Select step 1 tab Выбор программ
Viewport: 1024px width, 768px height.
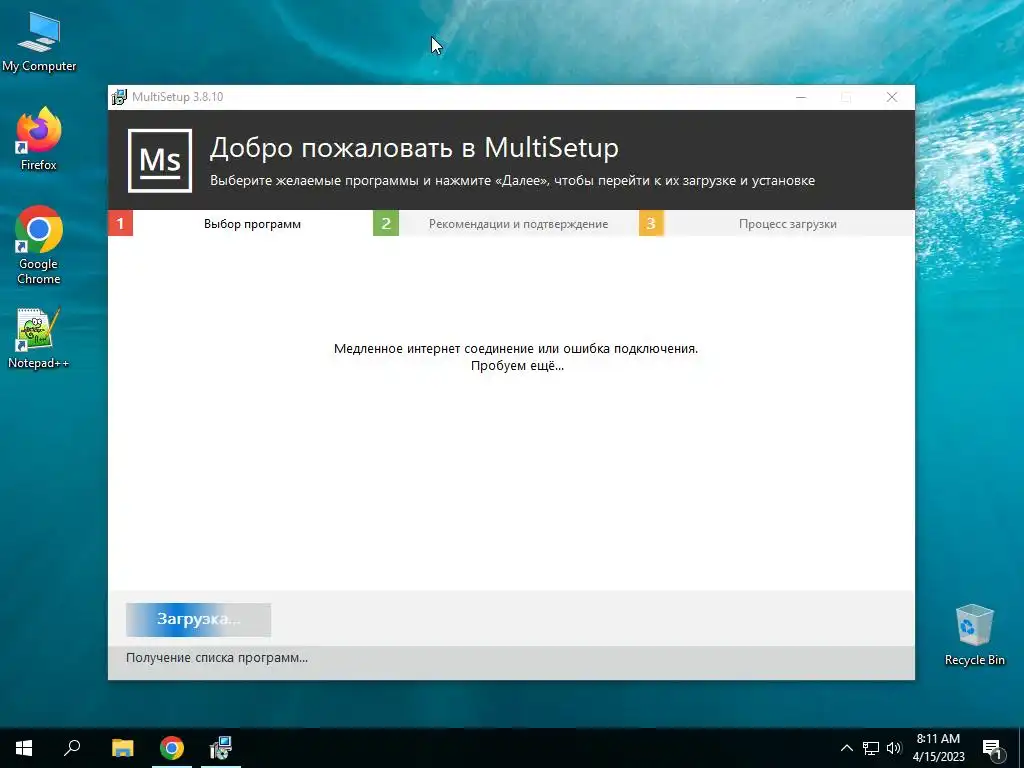(x=252, y=224)
